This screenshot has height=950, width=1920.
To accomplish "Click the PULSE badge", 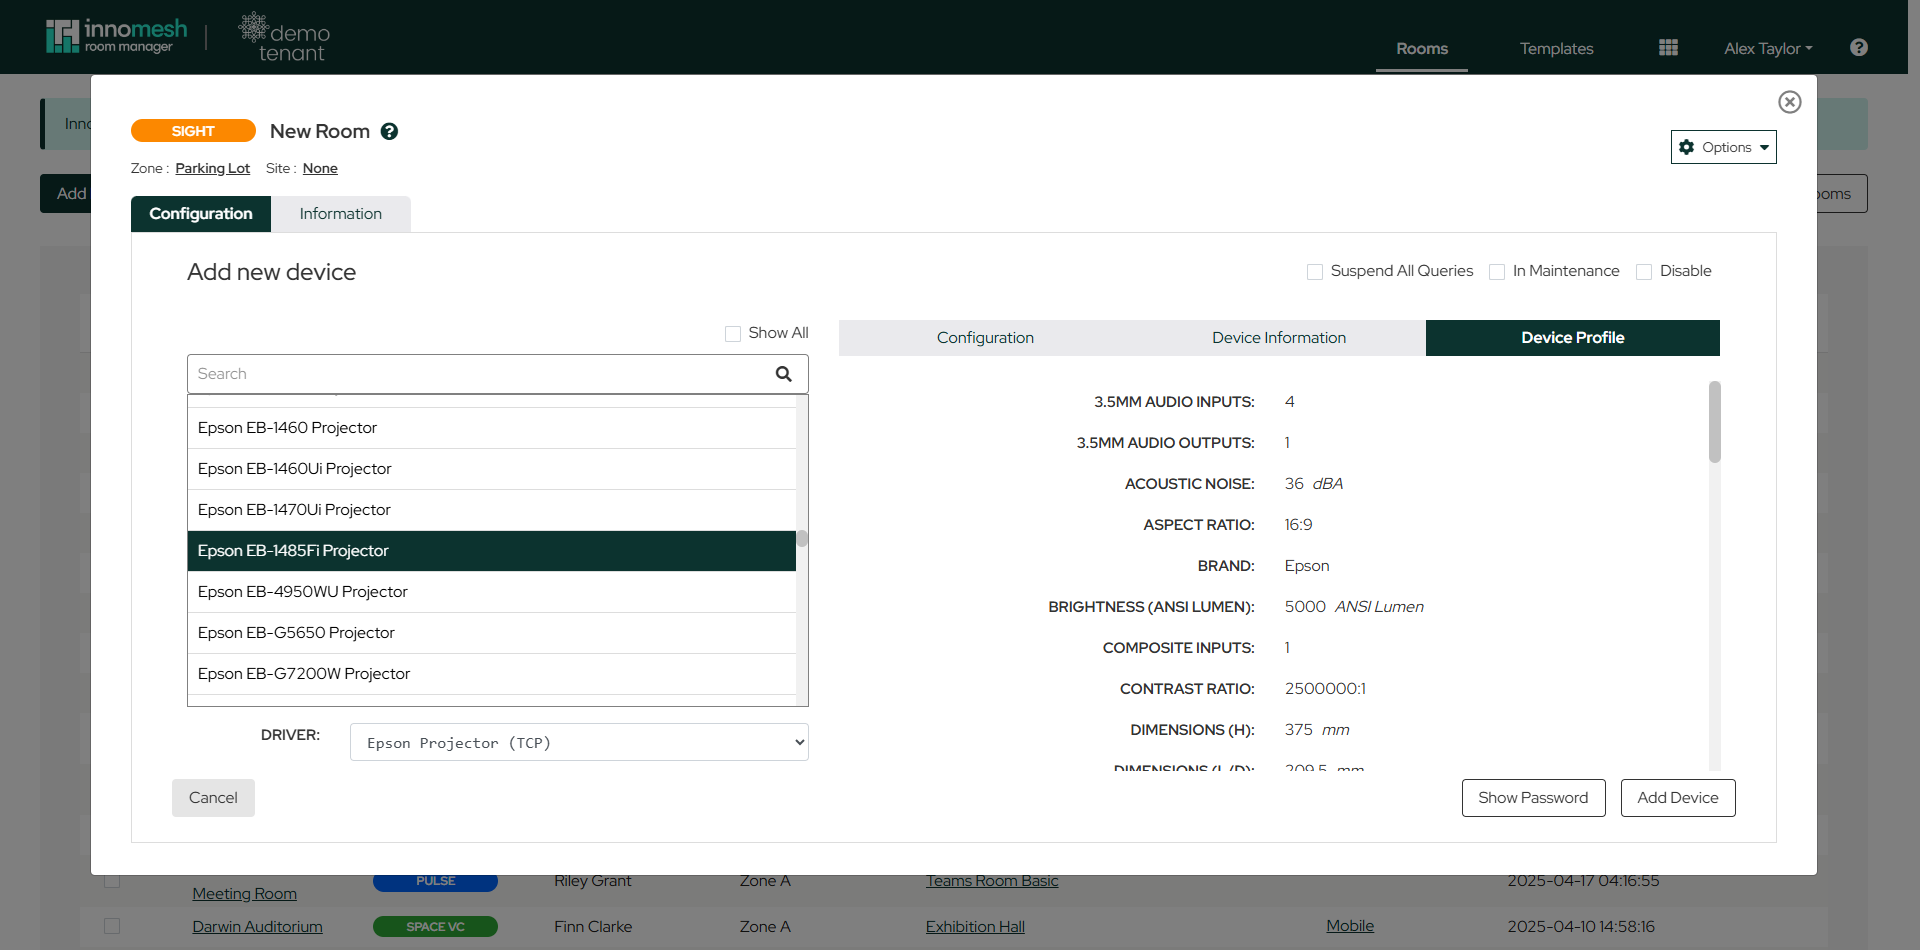I will tap(435, 882).
